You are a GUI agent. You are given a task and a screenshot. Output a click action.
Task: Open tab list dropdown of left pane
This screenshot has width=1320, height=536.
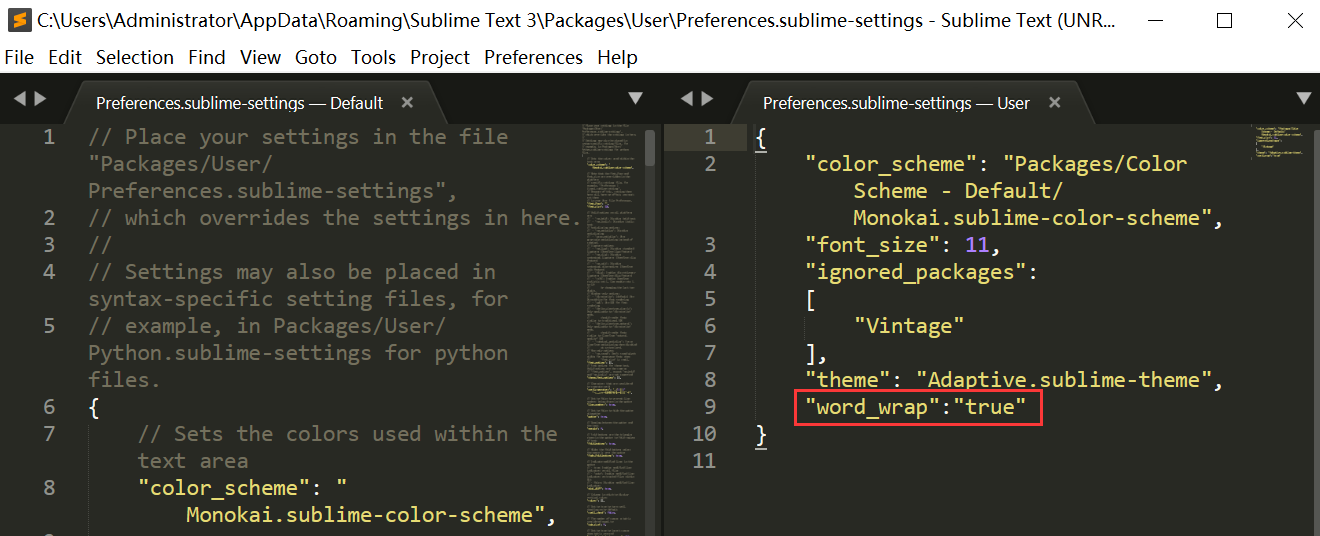click(635, 98)
